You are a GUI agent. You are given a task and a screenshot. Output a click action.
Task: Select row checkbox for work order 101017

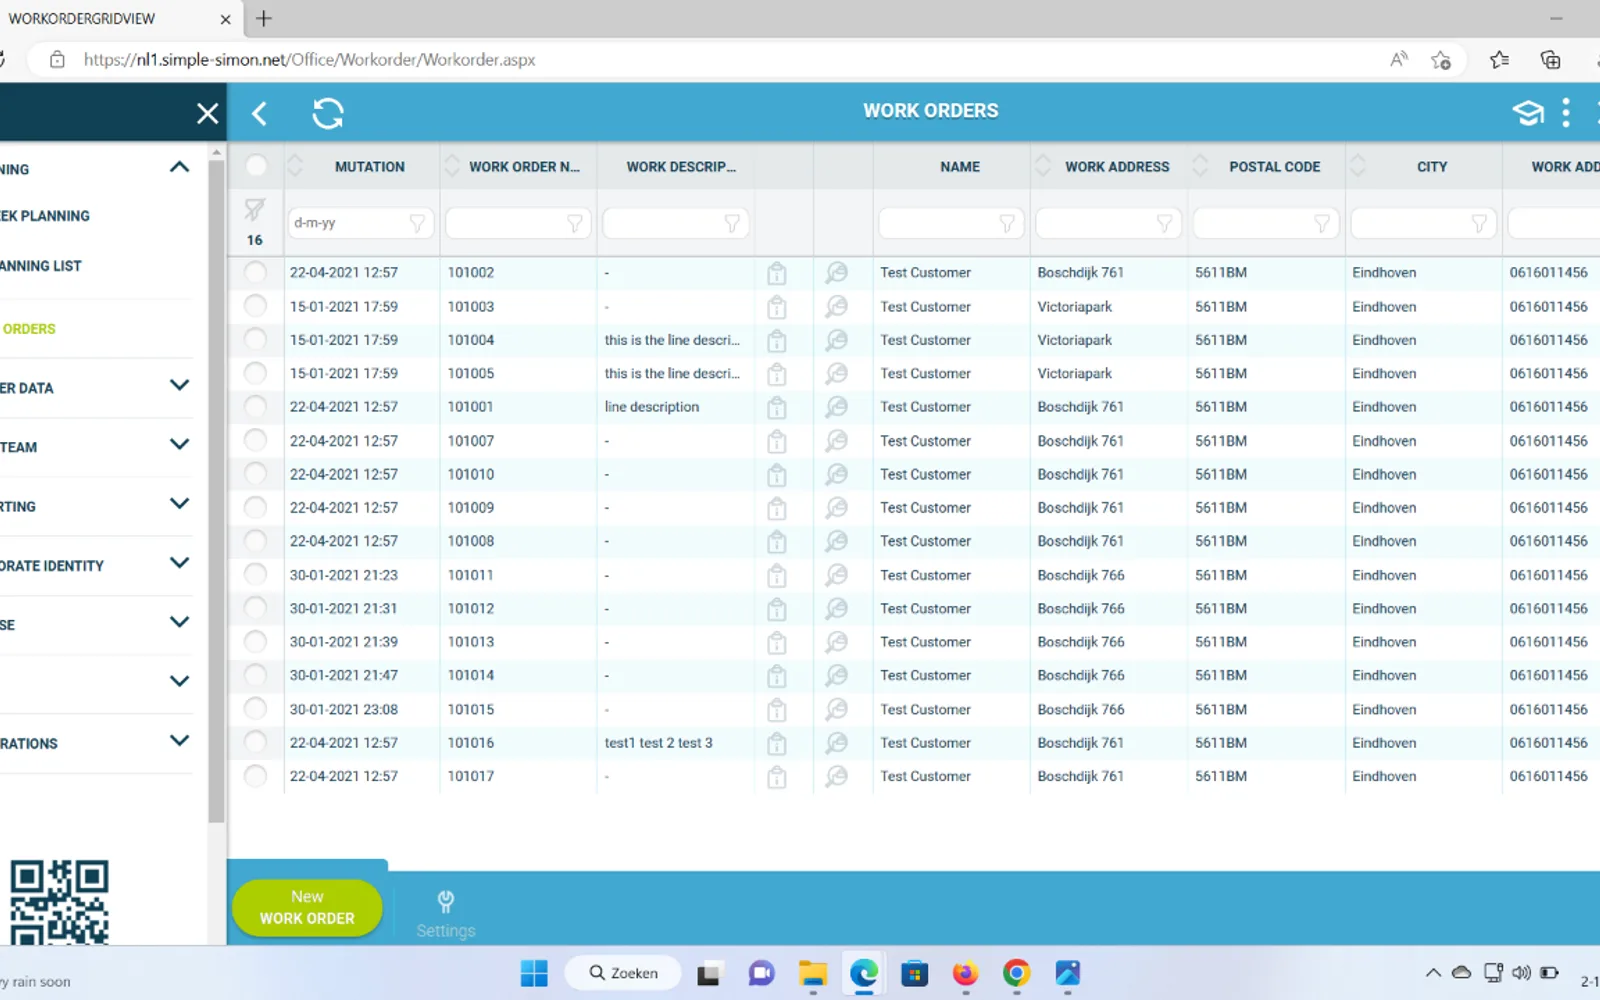click(x=256, y=776)
